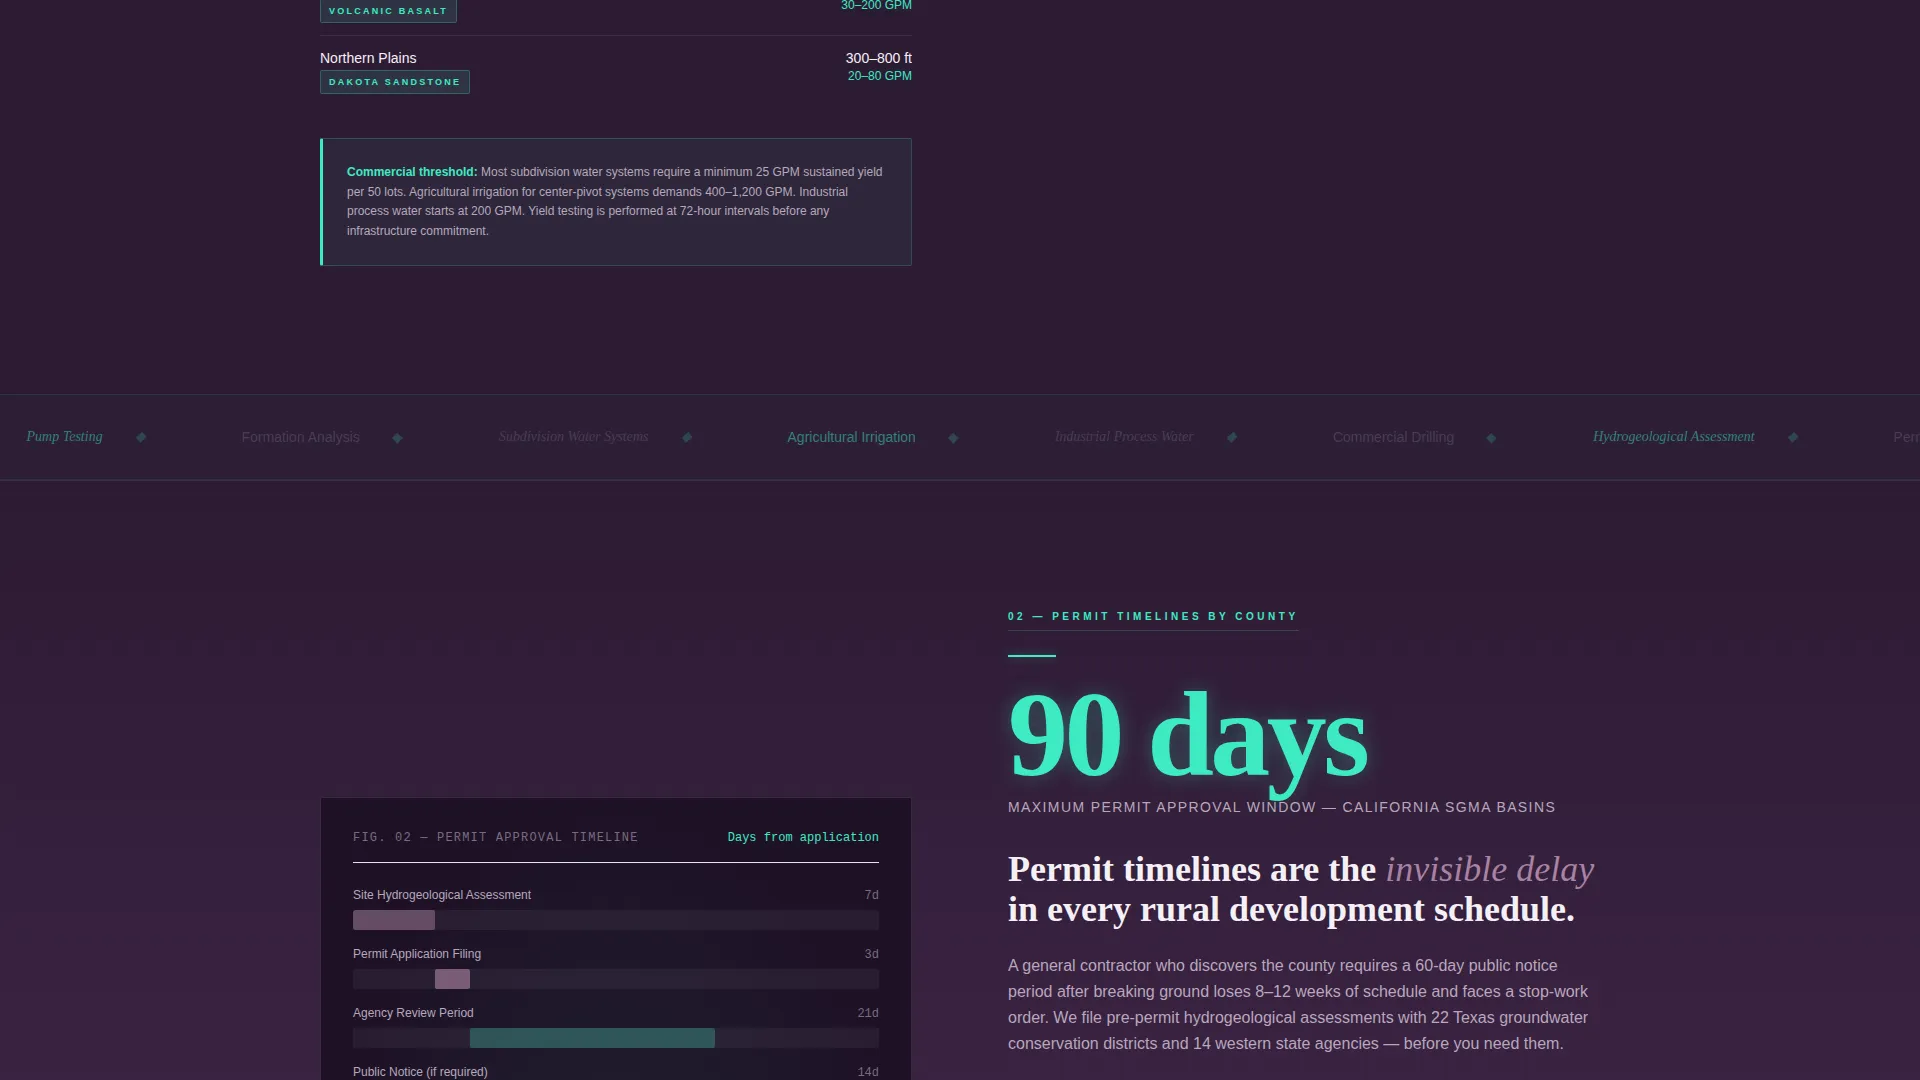Screen dimensions: 1920x1080
Task: Click the diamond after Agricultural Irrigation
Action: click(953, 438)
